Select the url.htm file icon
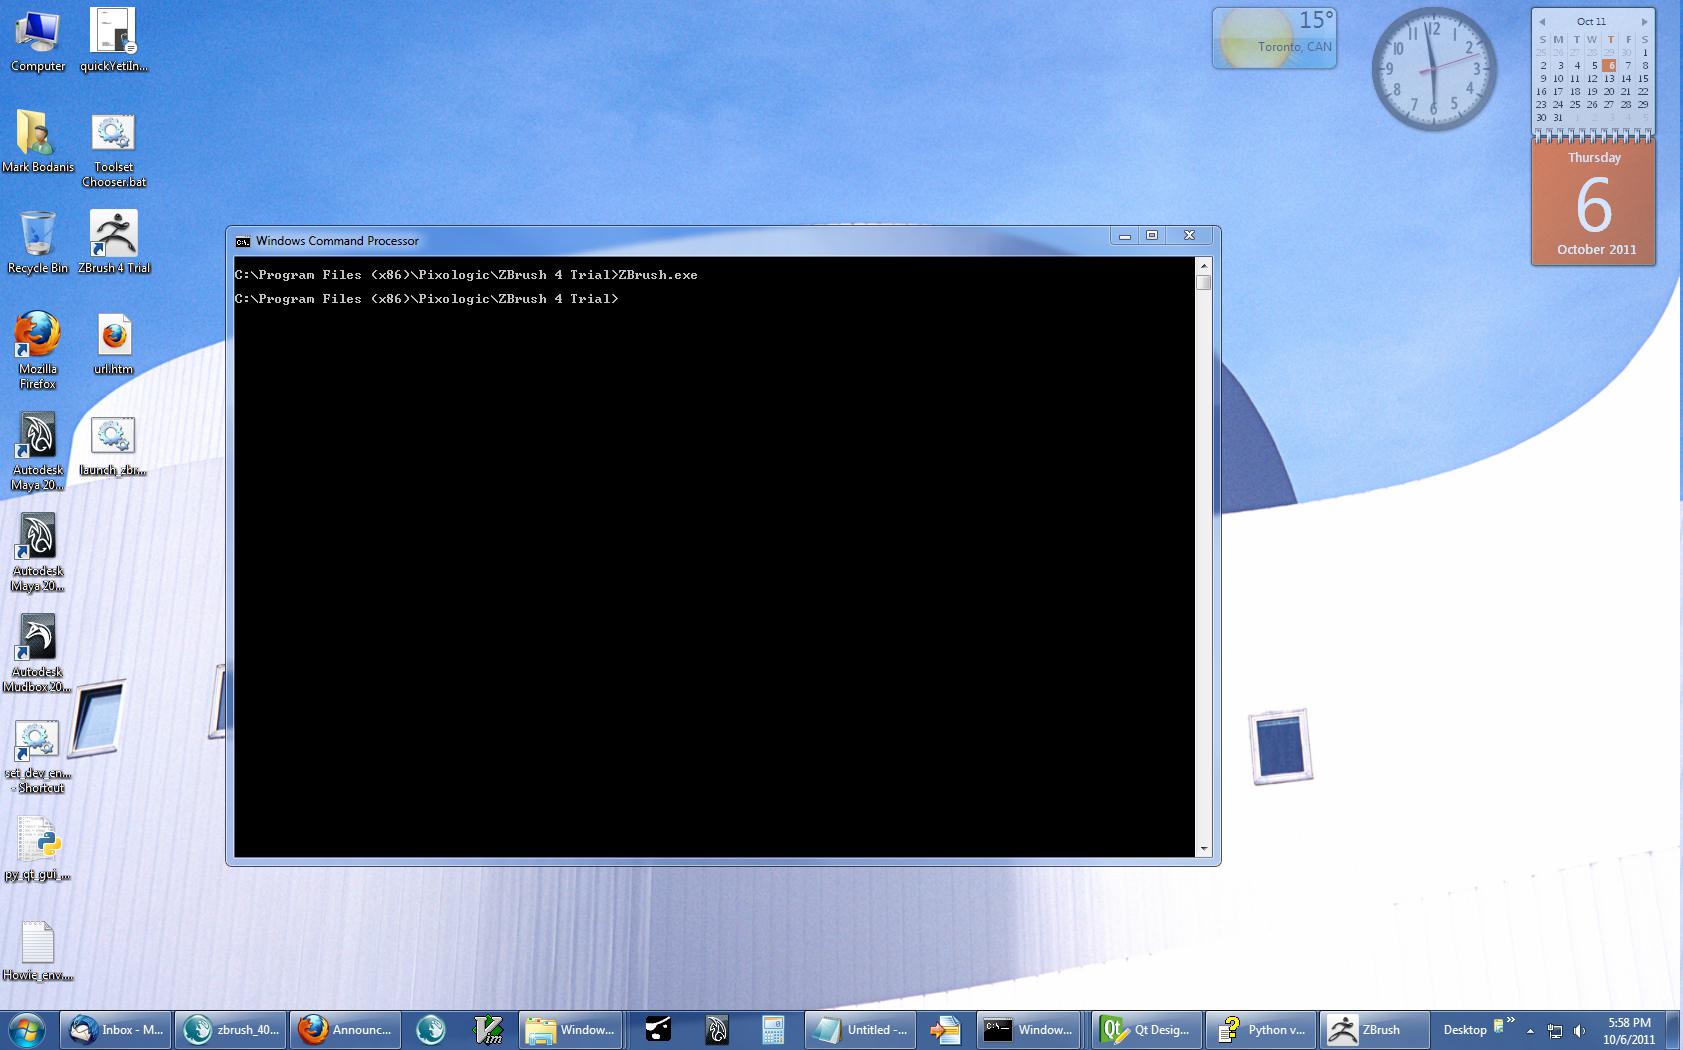 click(113, 343)
